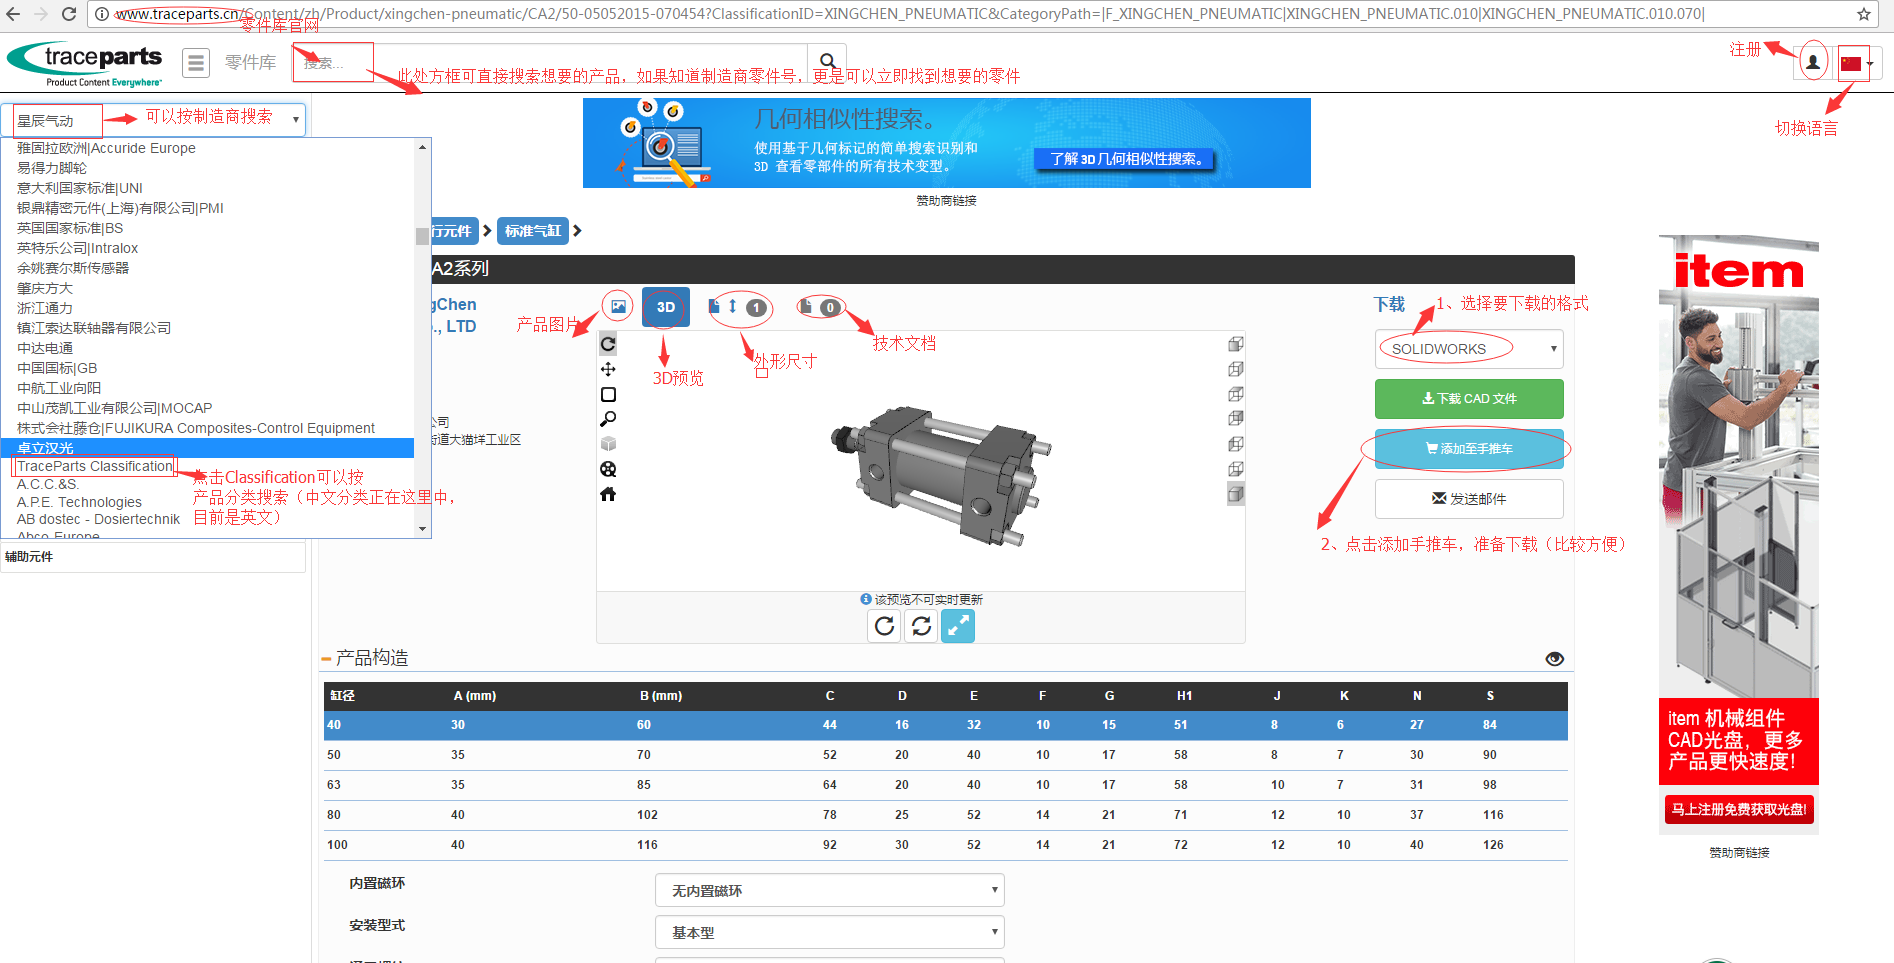Toggle product structure visibility eye icon

1554,659
